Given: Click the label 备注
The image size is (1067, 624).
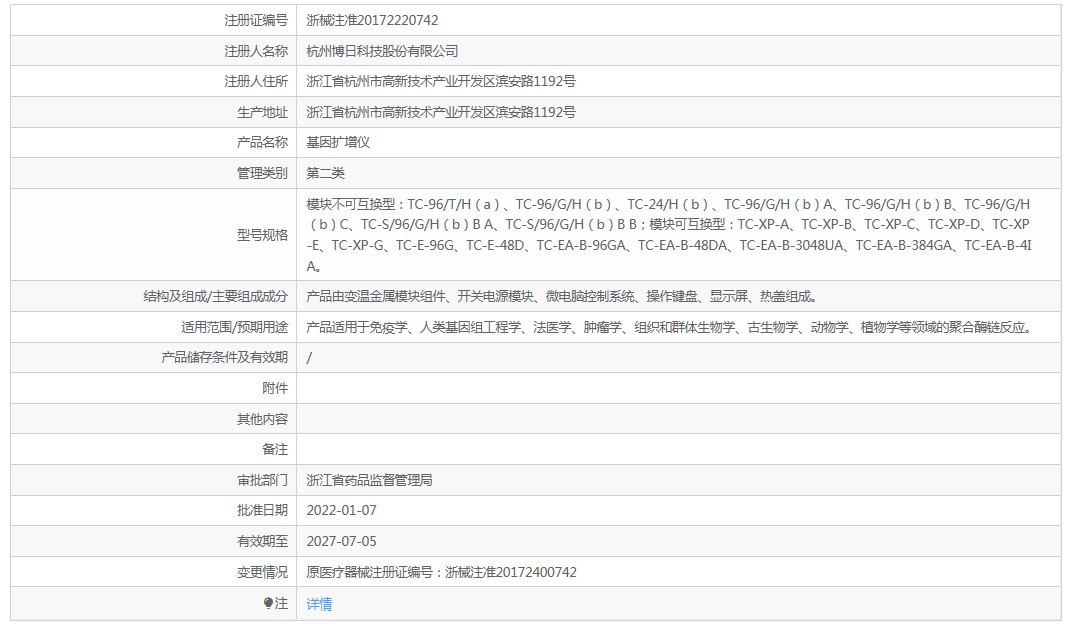Looking at the screenshot, I should pyautogui.click(x=275, y=449).
